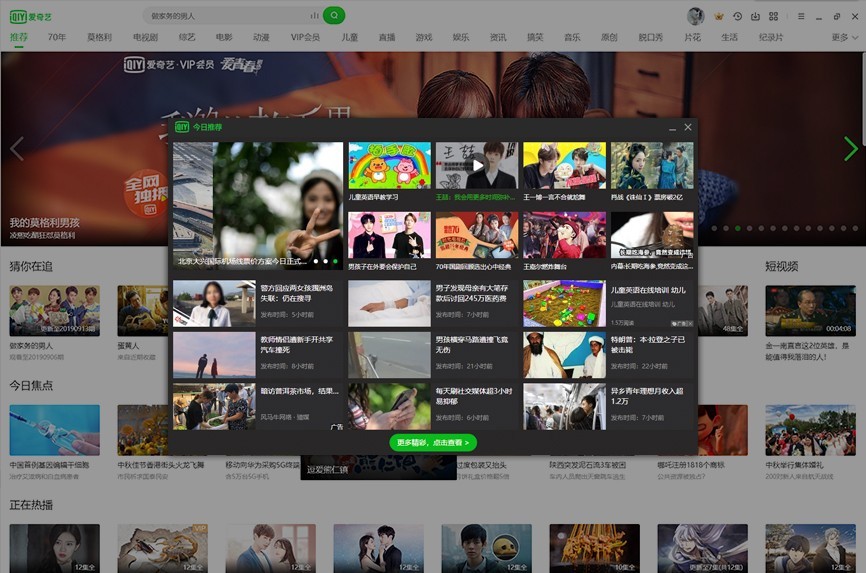Open the hamburger main menu icon
This screenshot has height=573, width=866.
[x=801, y=16]
